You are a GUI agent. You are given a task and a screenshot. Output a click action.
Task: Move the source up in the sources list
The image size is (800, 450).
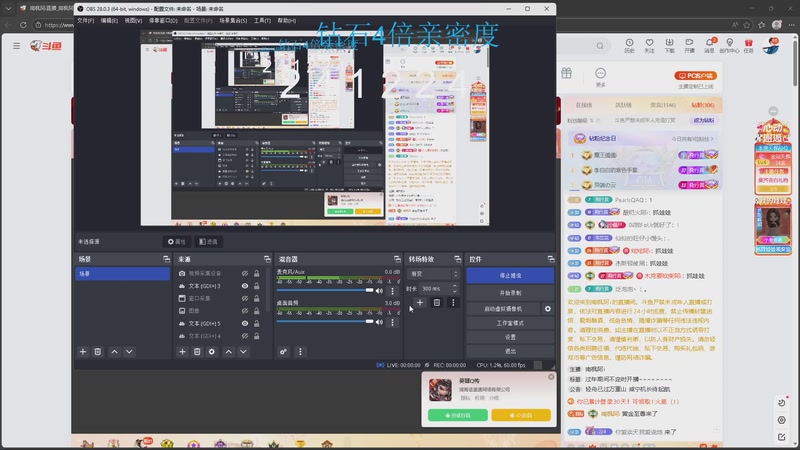pos(229,352)
